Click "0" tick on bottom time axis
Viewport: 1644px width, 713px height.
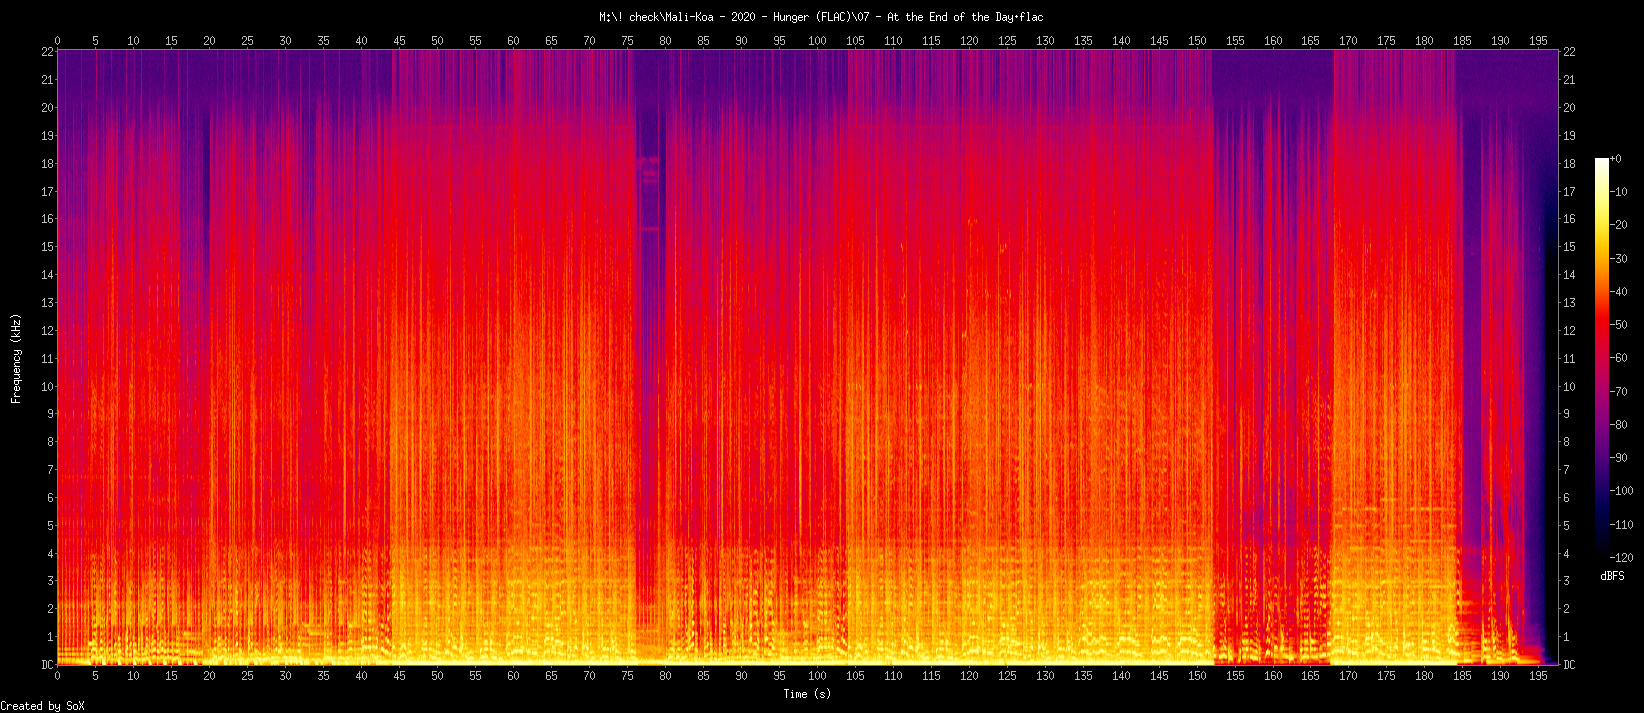pos(57,676)
